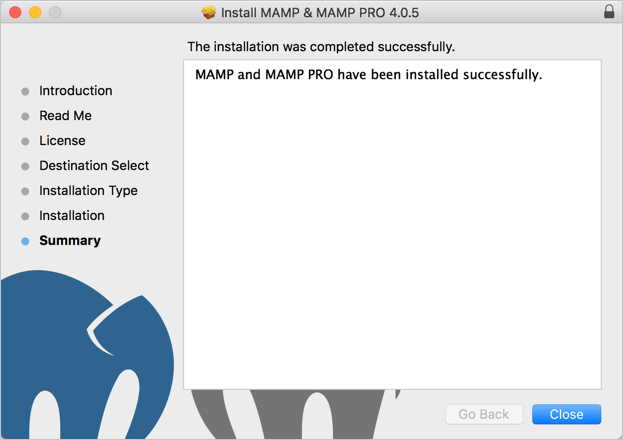Click the red close window button

[x=15, y=12]
